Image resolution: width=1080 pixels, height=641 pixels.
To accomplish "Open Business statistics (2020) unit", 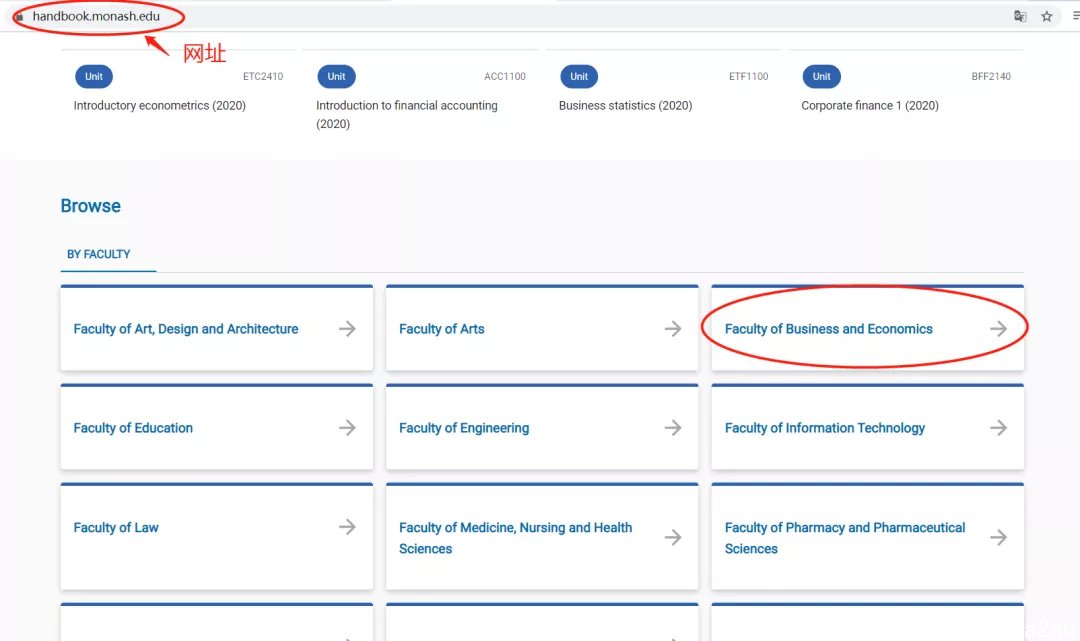I will pos(625,105).
